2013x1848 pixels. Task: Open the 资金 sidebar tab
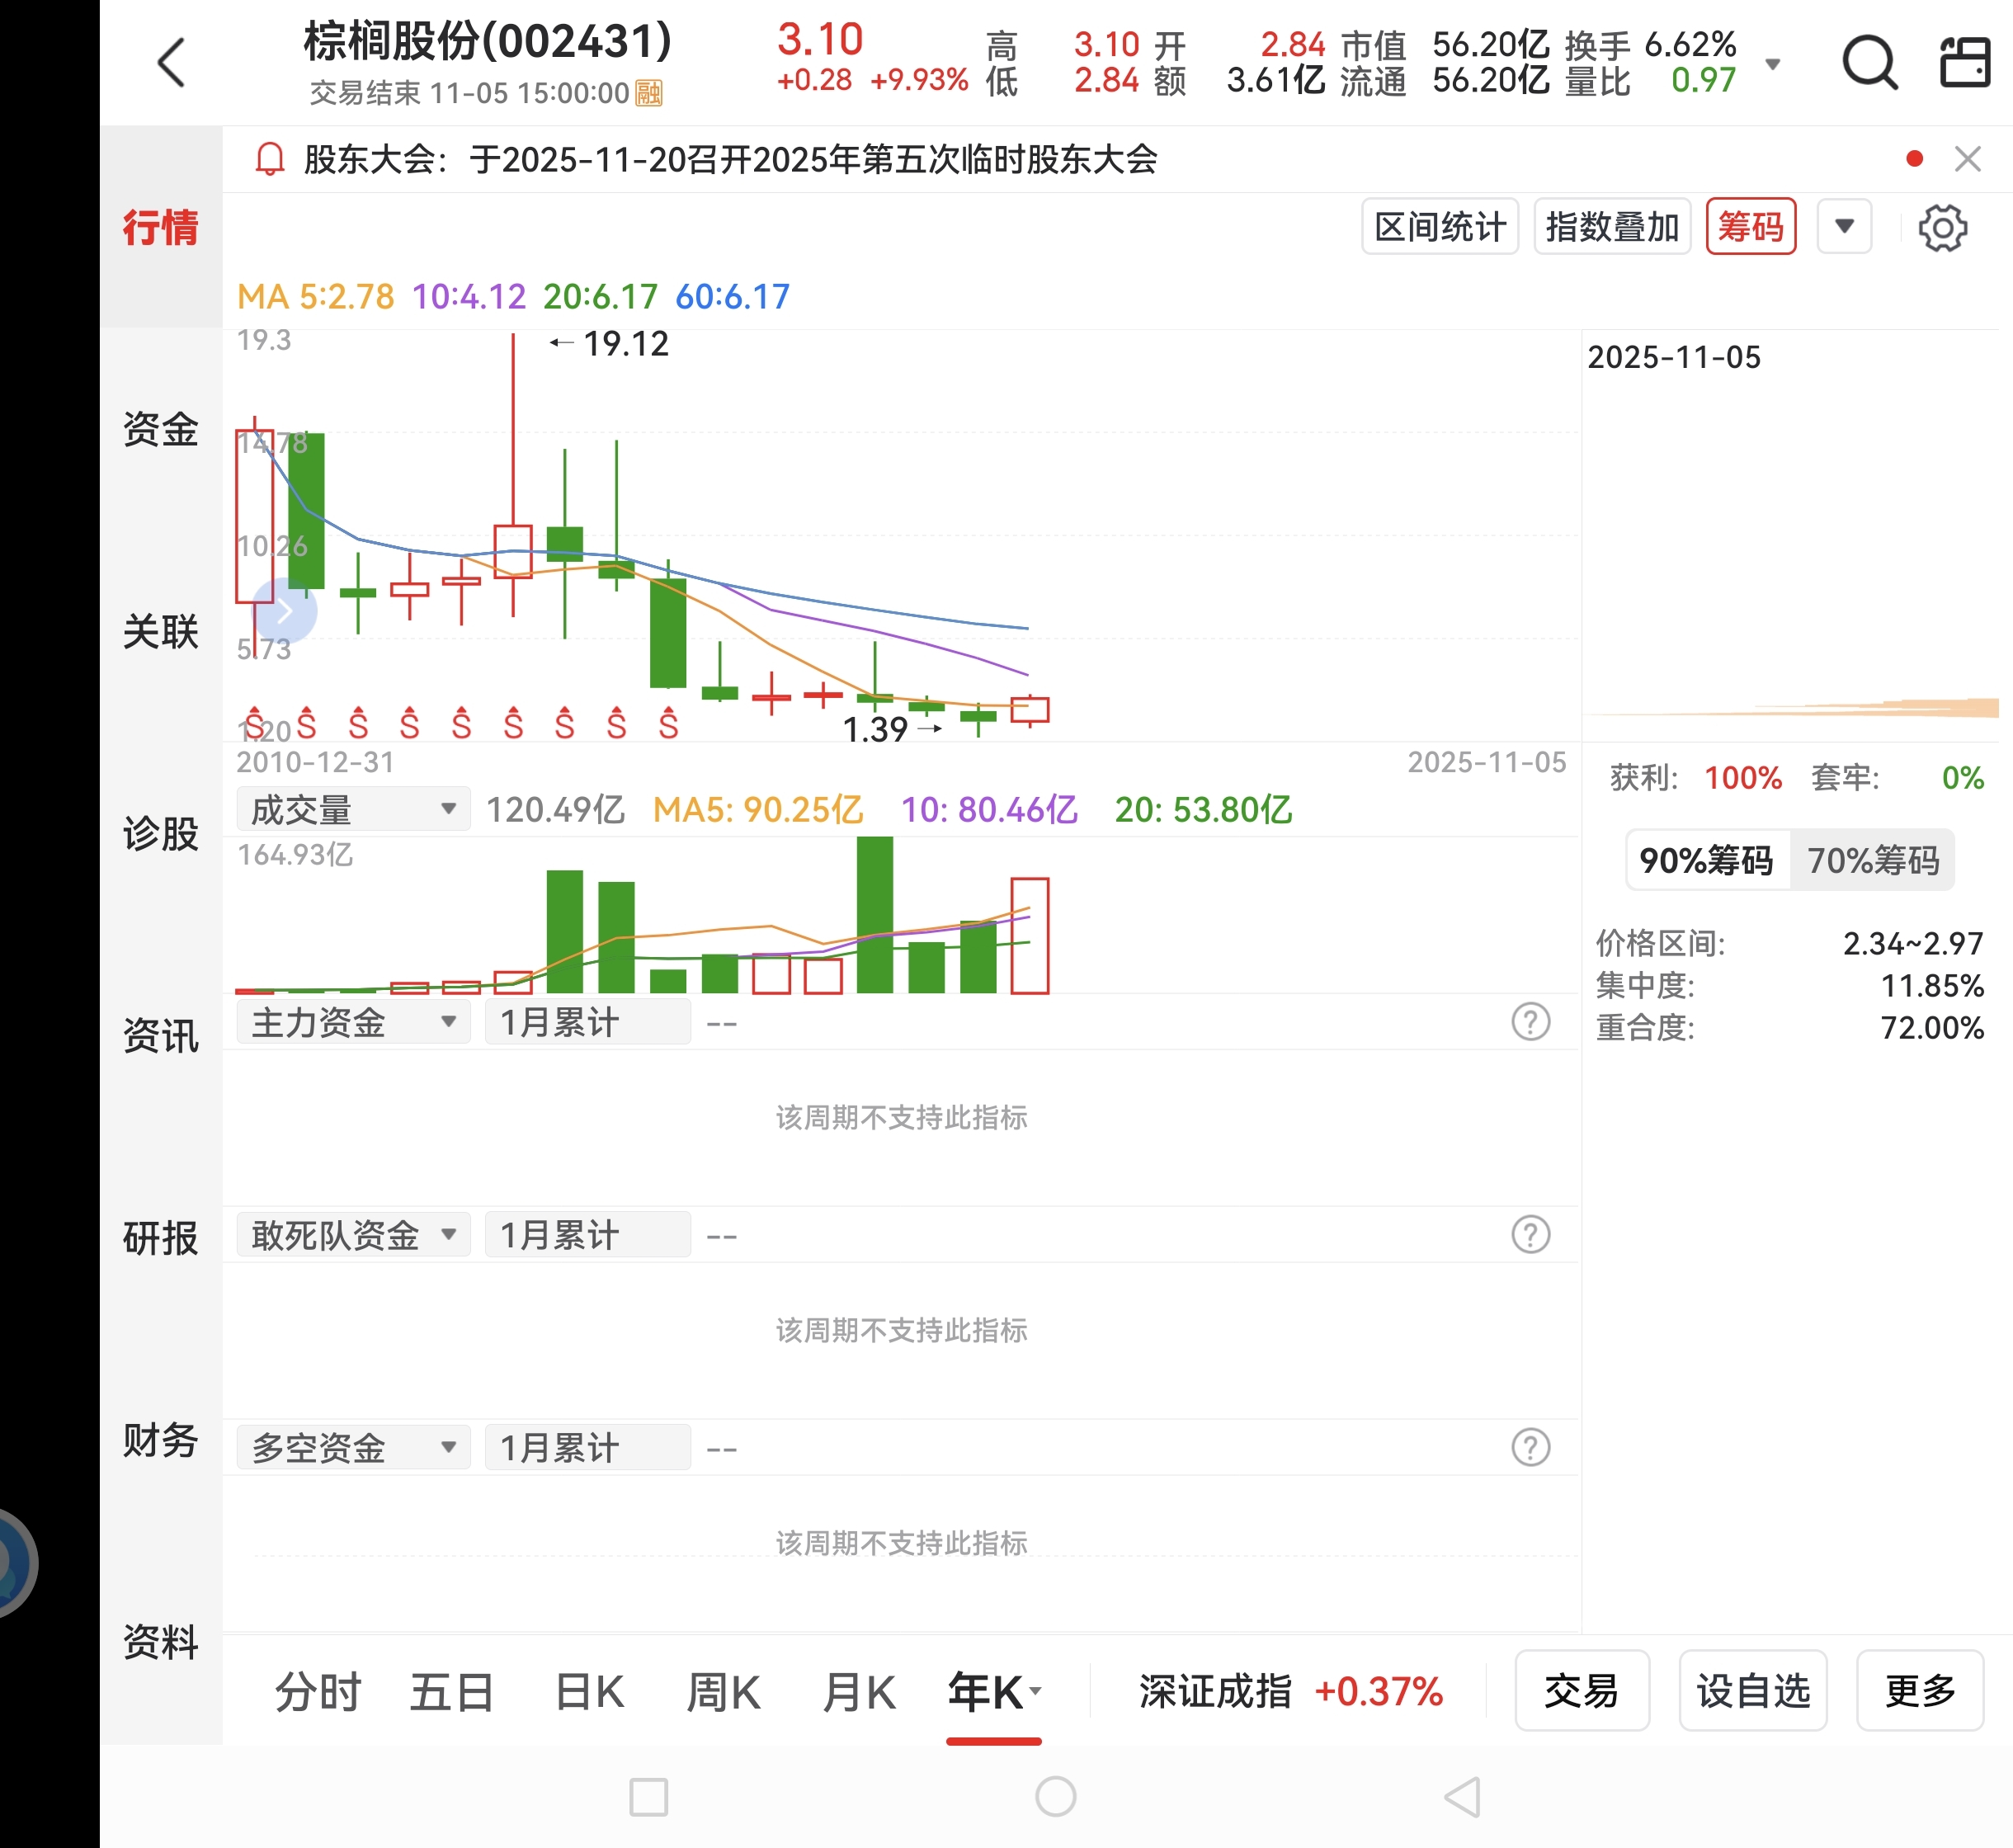[x=160, y=429]
